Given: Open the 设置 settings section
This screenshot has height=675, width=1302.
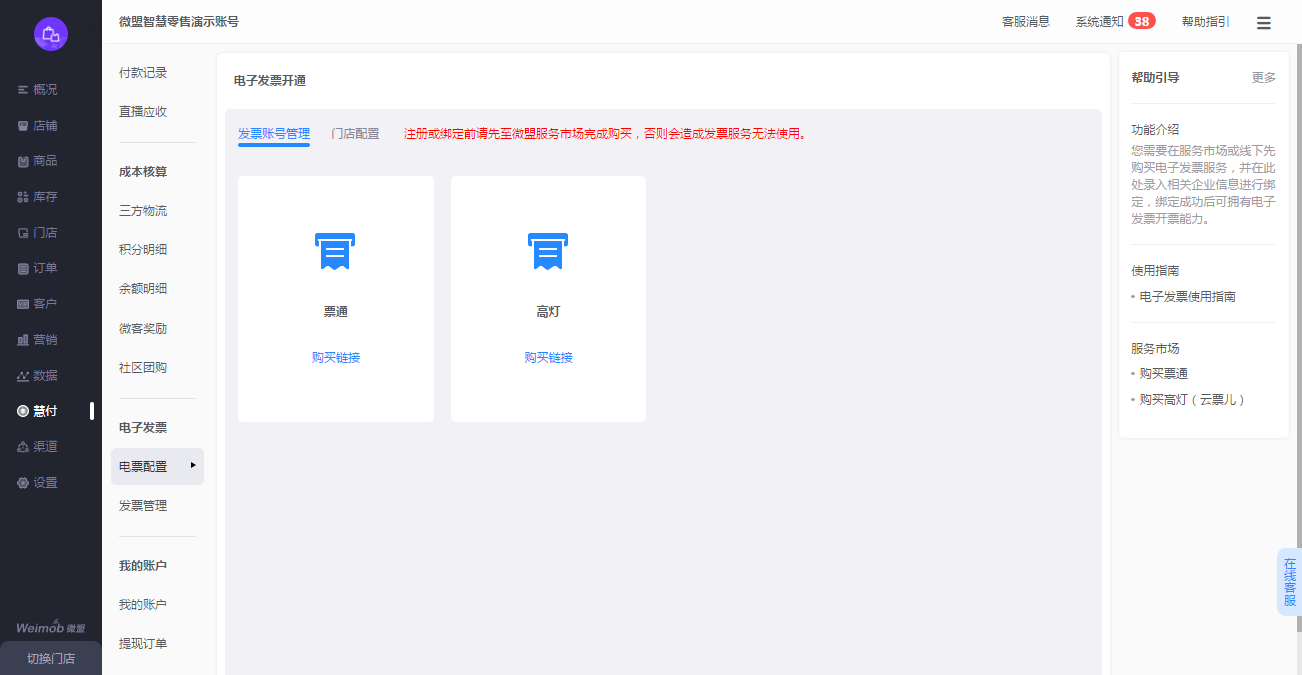Looking at the screenshot, I should pyautogui.click(x=38, y=483).
